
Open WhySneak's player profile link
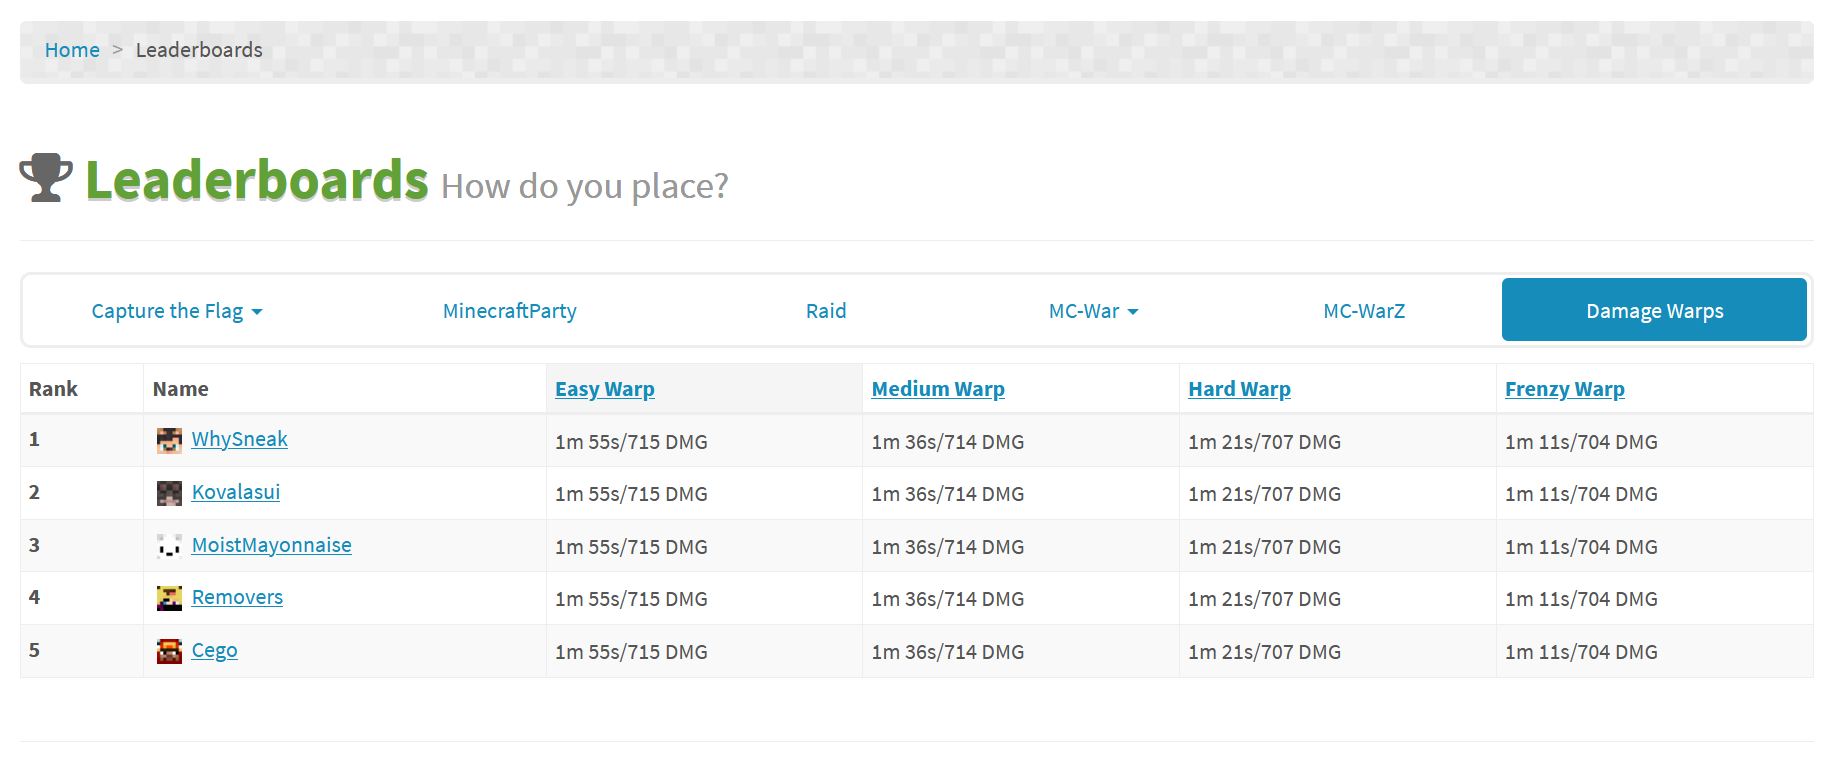[x=239, y=439]
